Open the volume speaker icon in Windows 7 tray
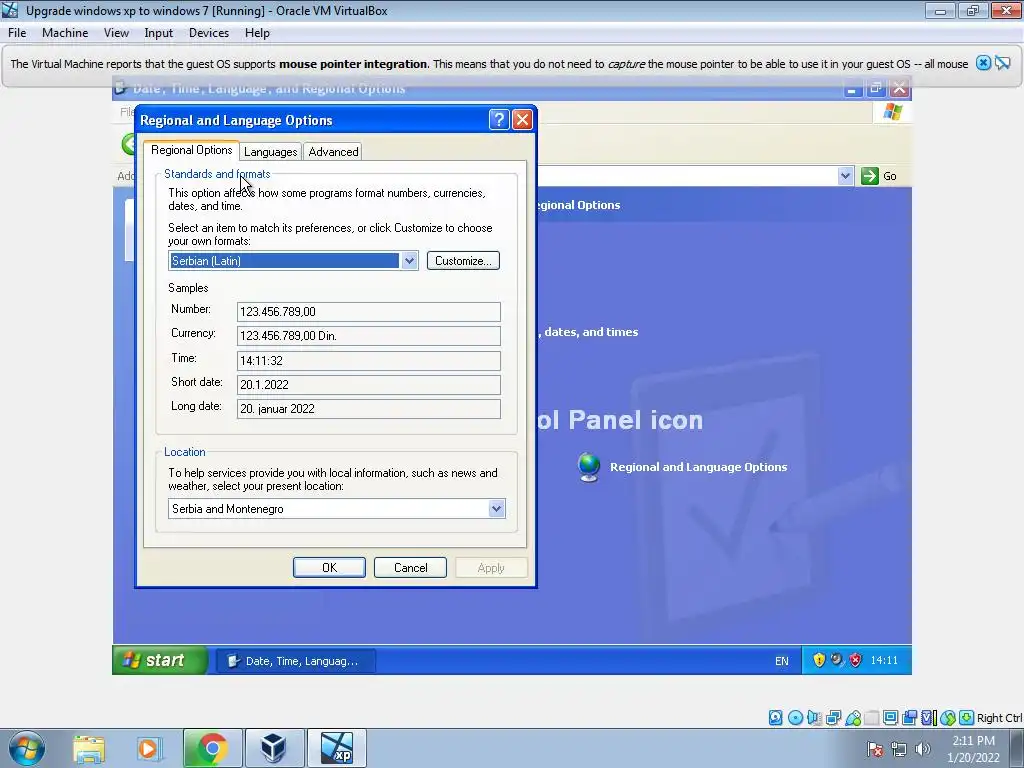1024x768 pixels. click(x=923, y=749)
